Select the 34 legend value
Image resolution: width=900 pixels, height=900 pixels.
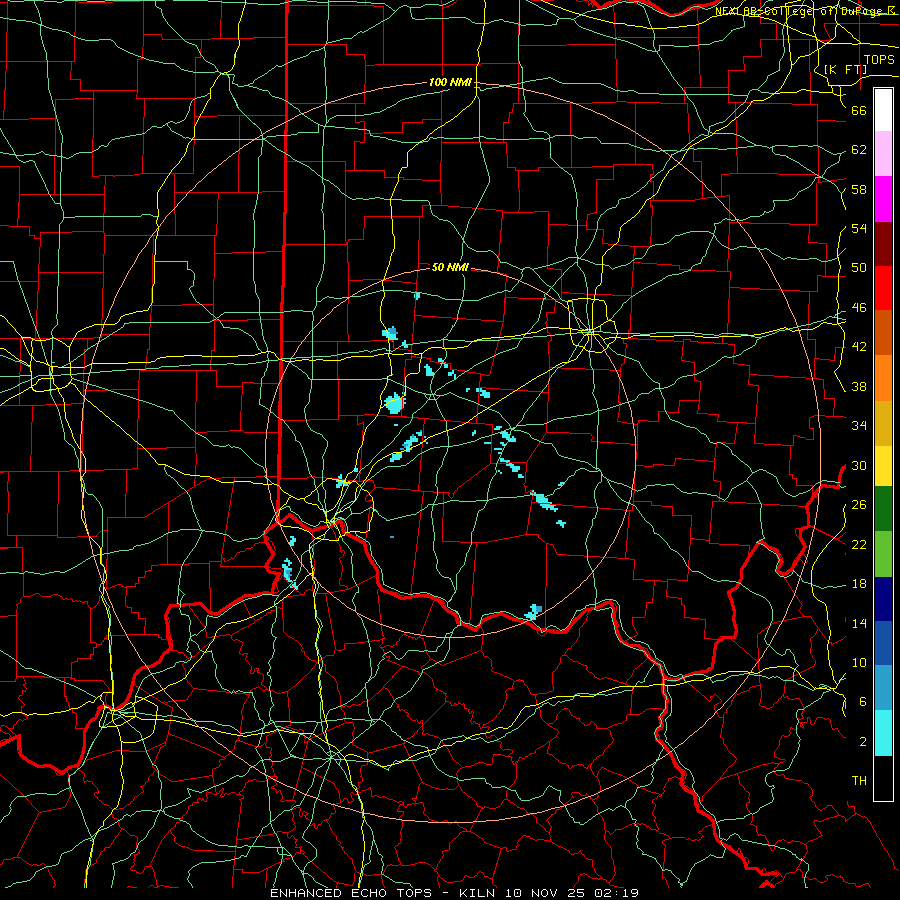tap(859, 426)
